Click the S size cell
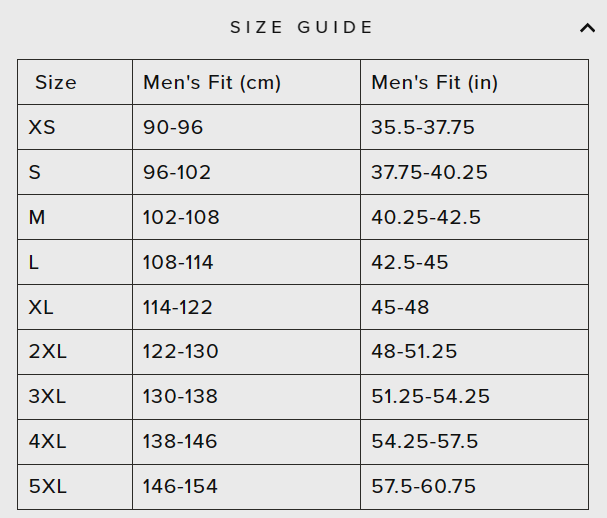Screen dimensions: 607x518 point(35,172)
